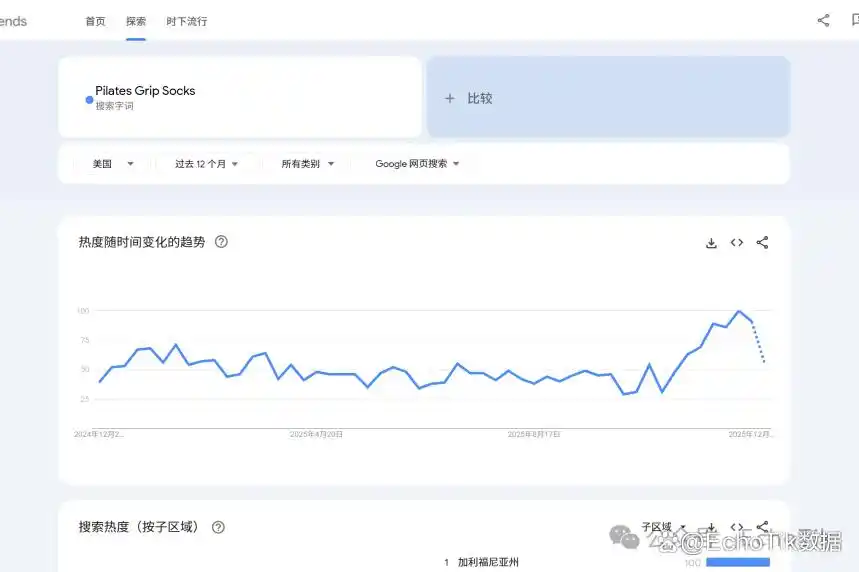859x572 pixels.
Task: Click embed code icon on trend chart
Action: (x=737, y=243)
